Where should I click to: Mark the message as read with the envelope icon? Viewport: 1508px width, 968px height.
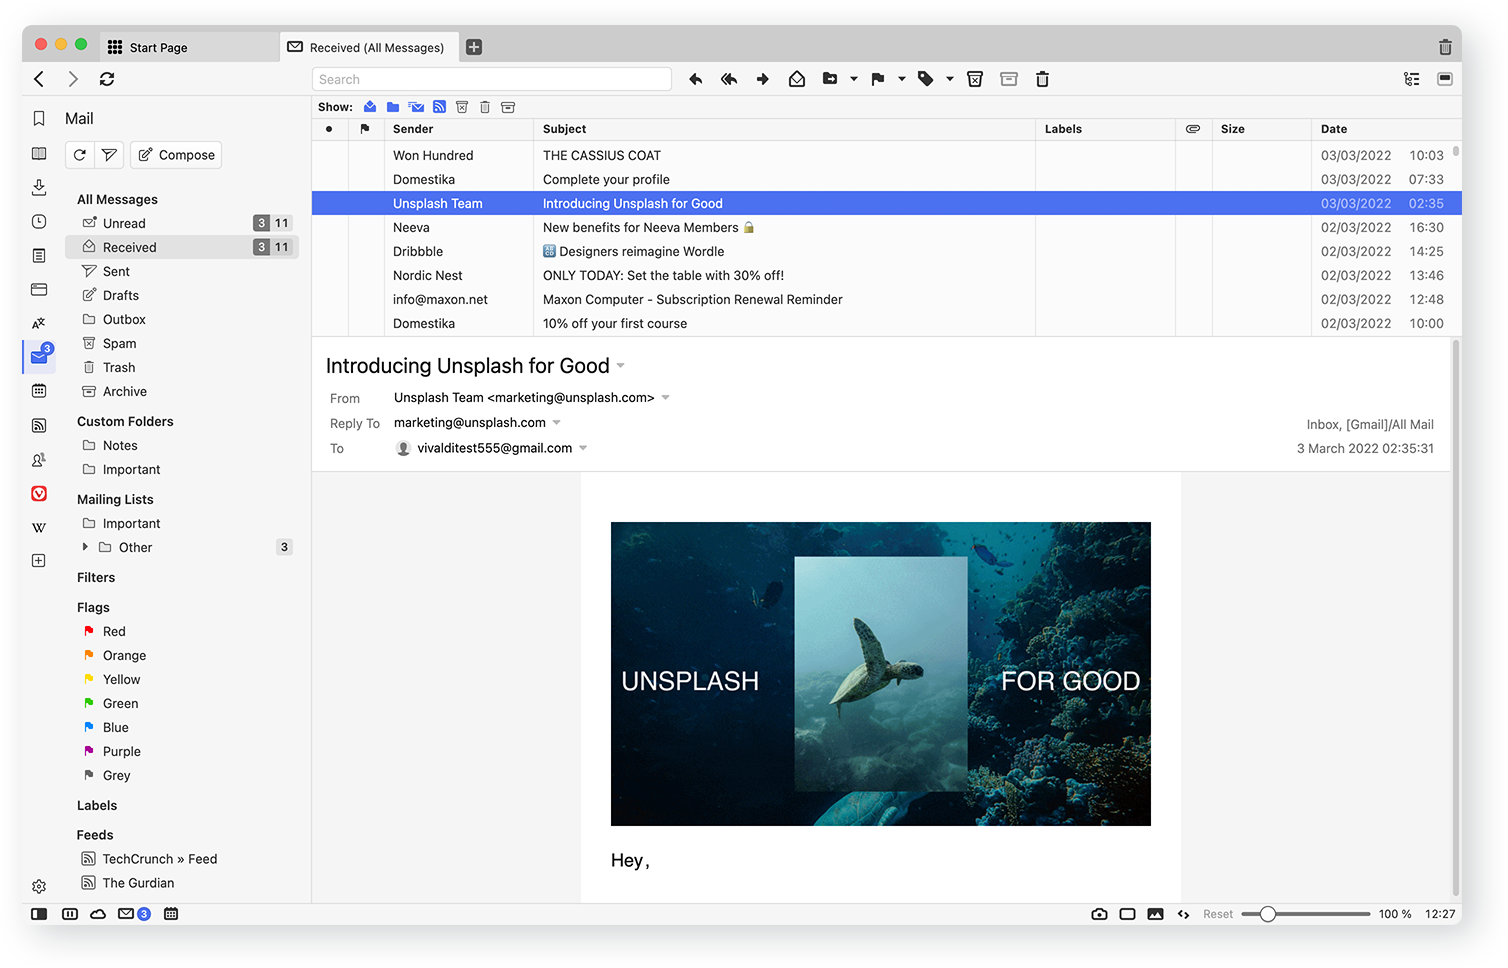pyautogui.click(x=797, y=79)
